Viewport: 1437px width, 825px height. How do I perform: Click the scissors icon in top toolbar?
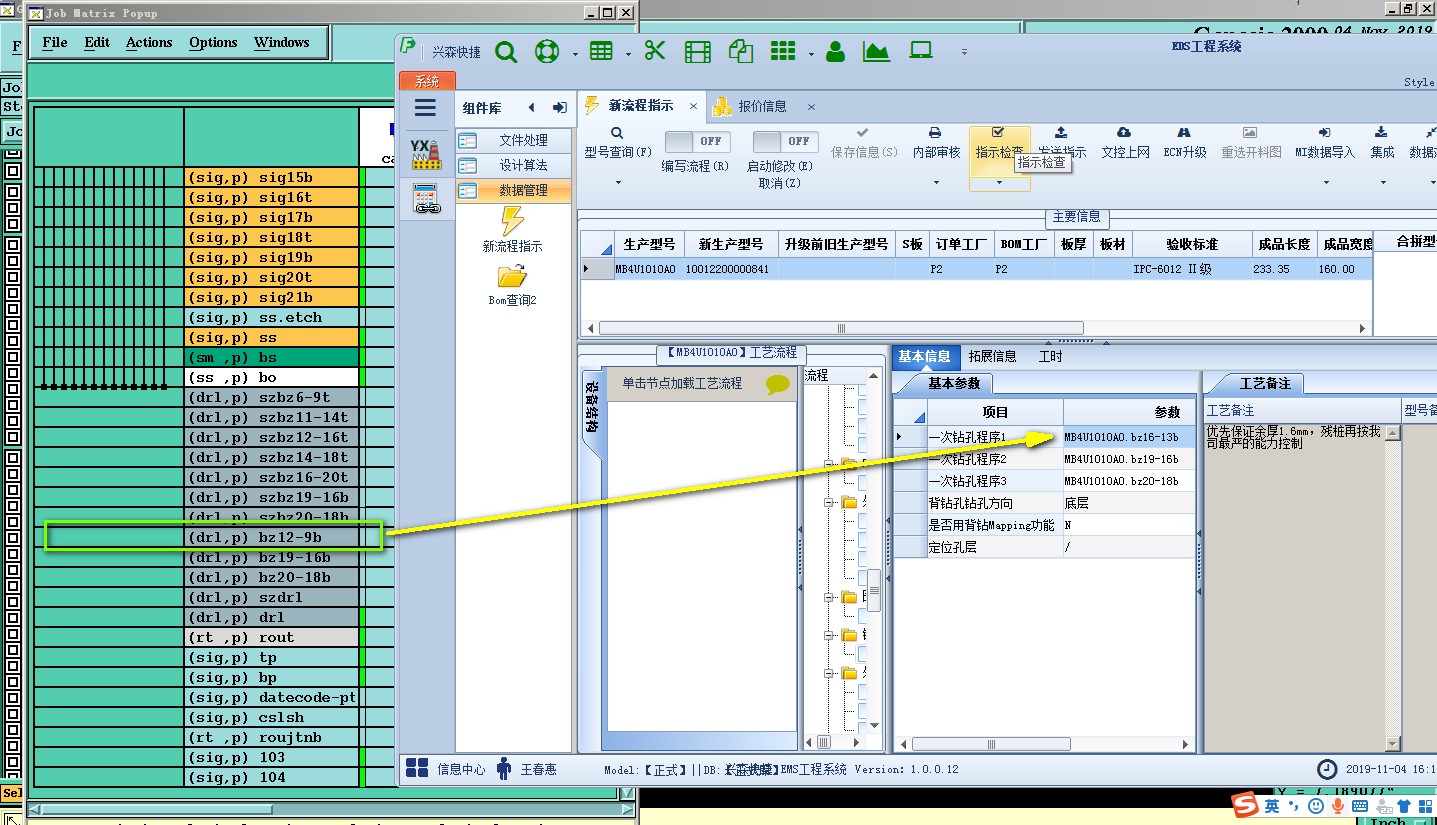point(655,51)
